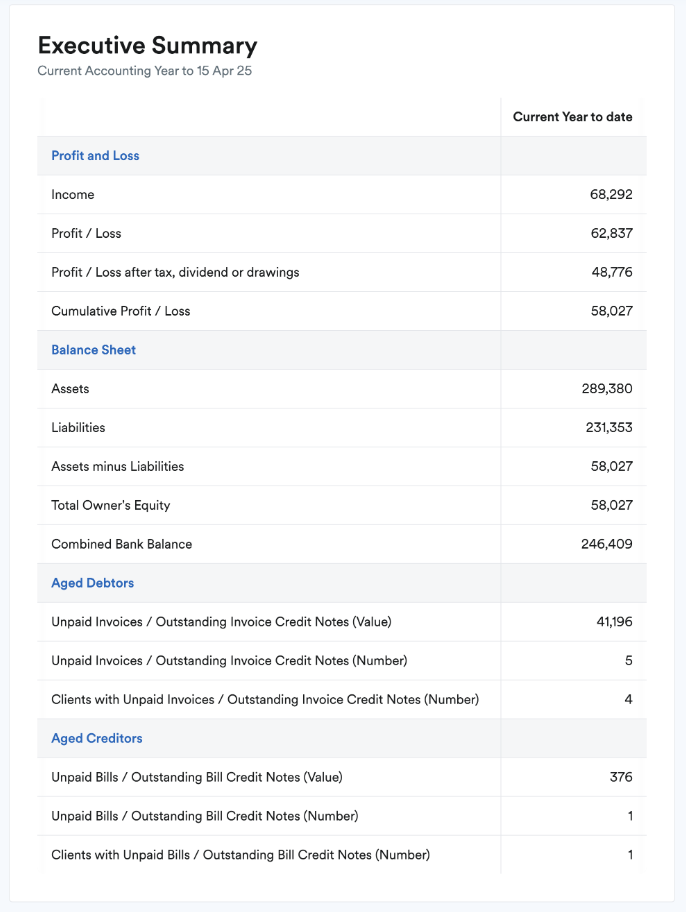Click the unpaid invoices count 5
This screenshot has width=686, height=912.
click(x=628, y=661)
